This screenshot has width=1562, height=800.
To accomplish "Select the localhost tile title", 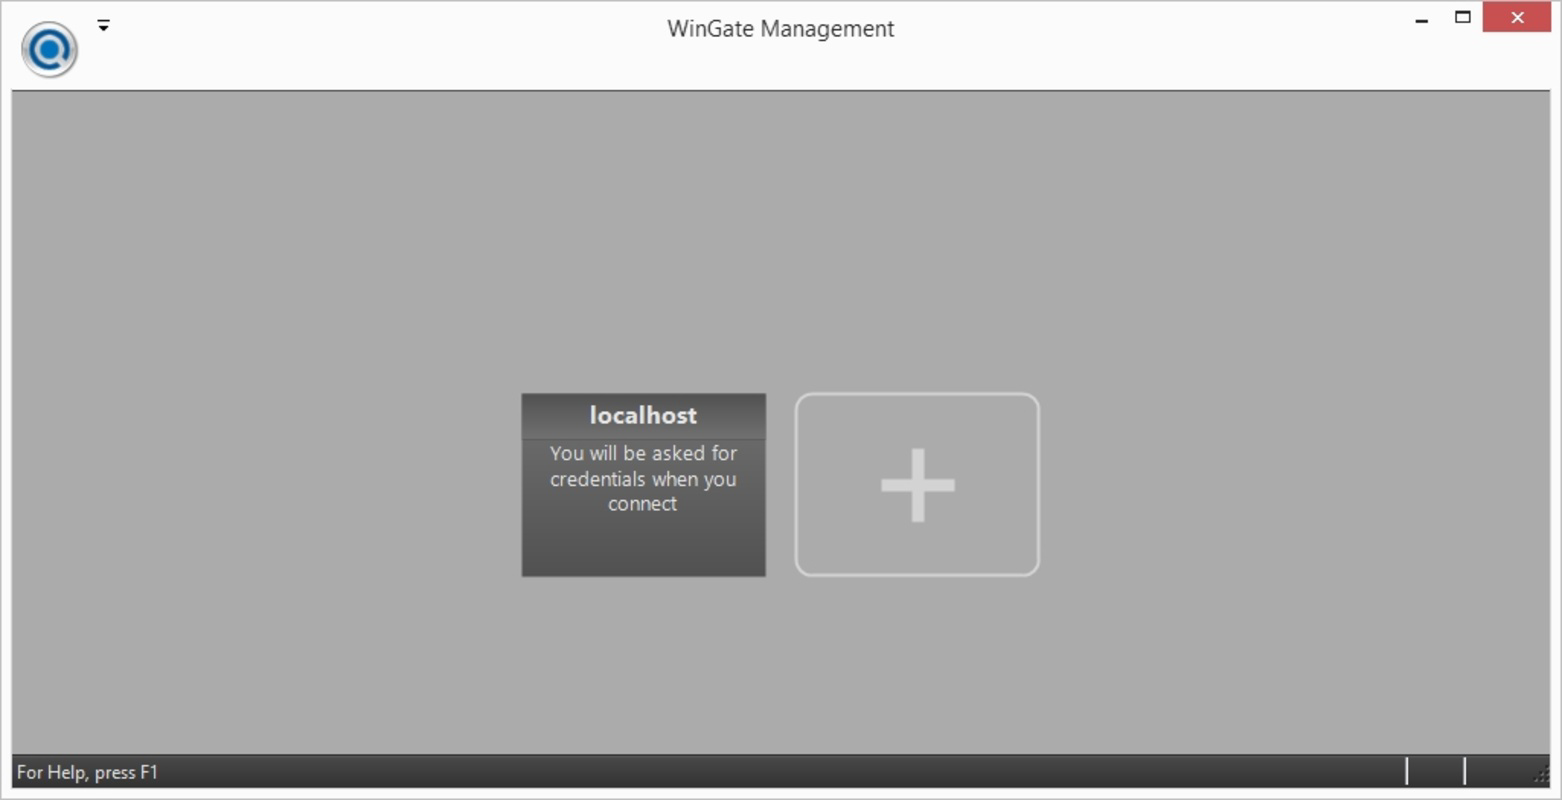I will [643, 415].
